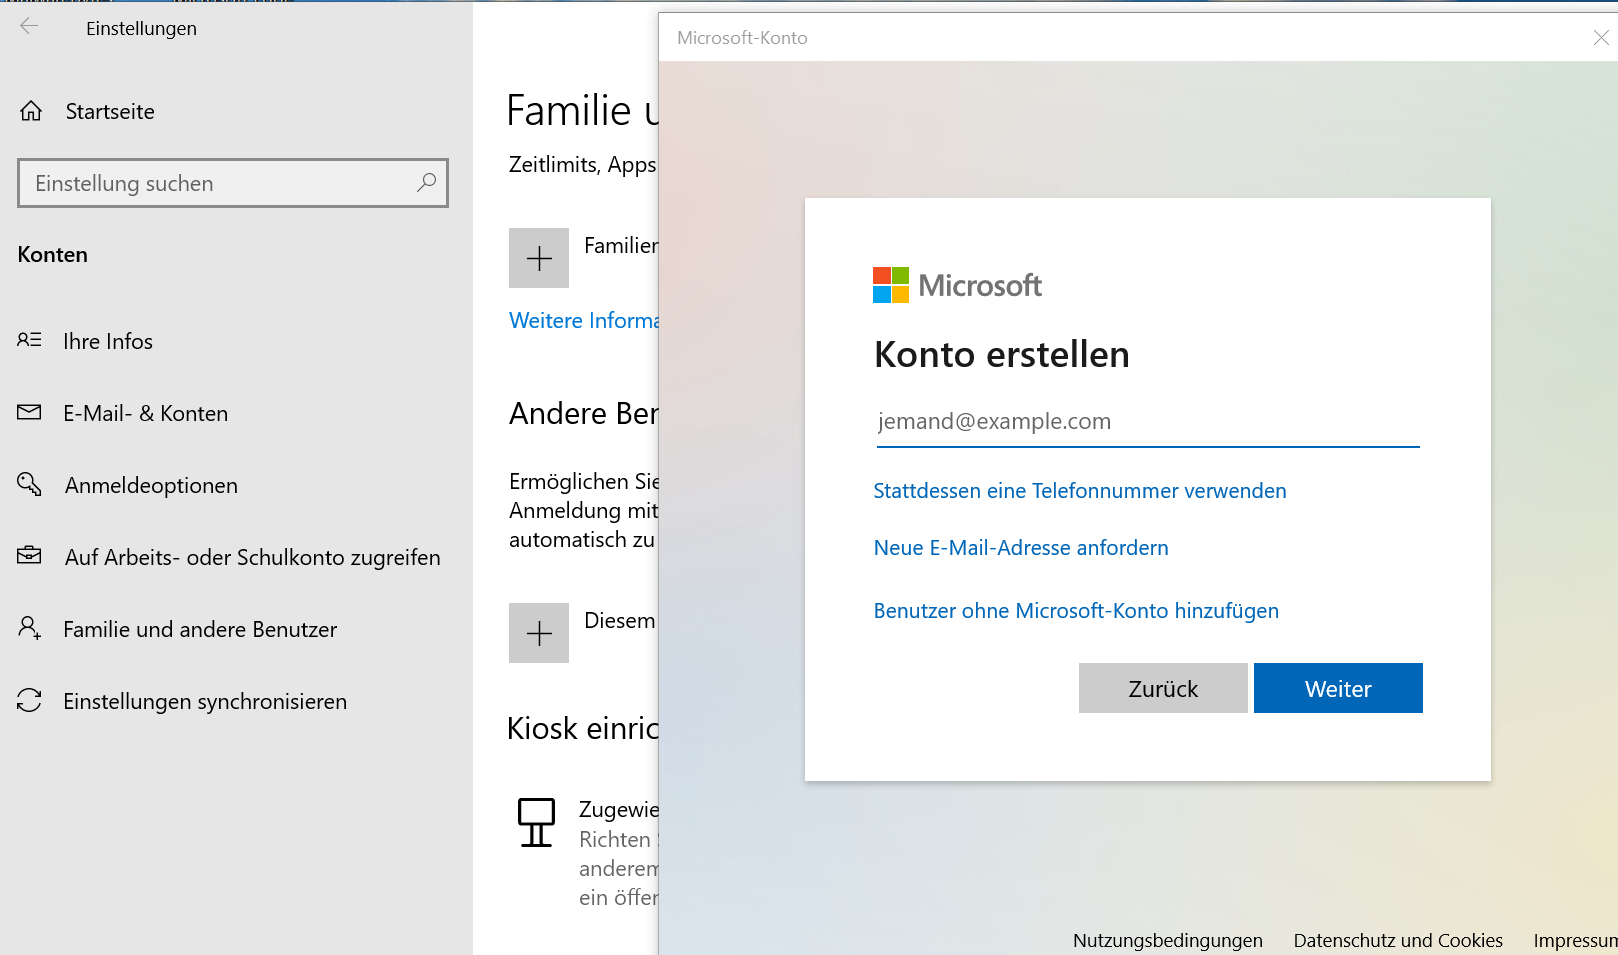Click the Weiter button

point(1338,688)
